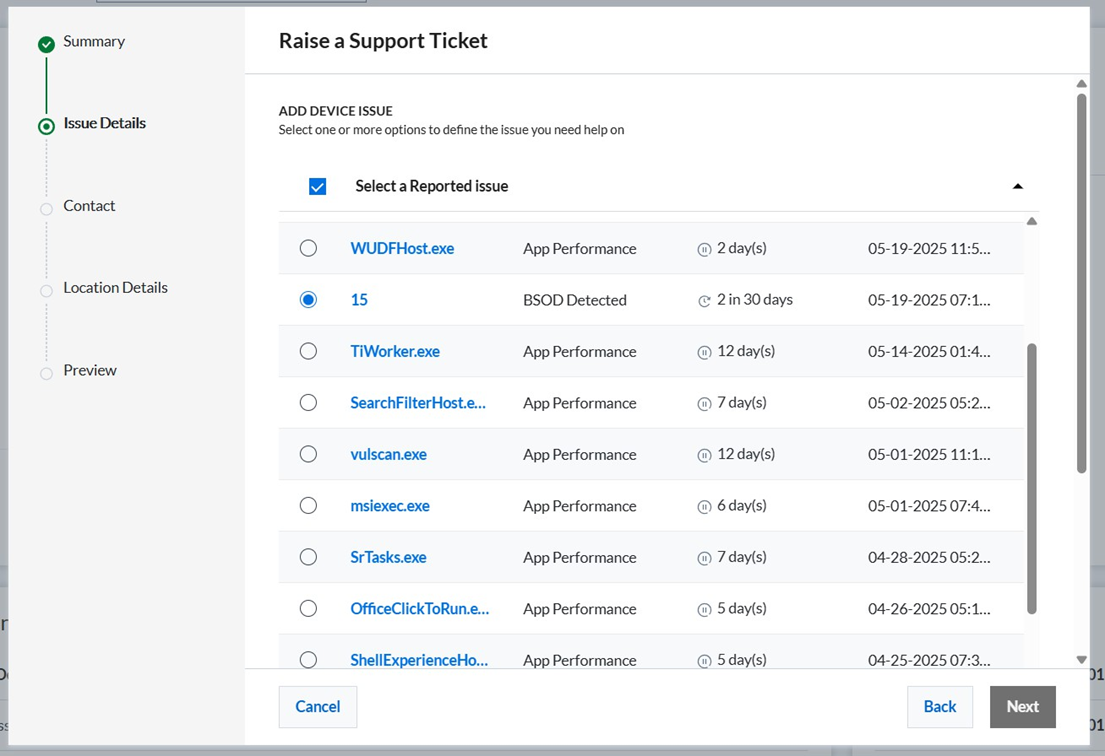1105x756 pixels.
Task: Collapse the Select a Reported issue section
Action: tap(1017, 187)
